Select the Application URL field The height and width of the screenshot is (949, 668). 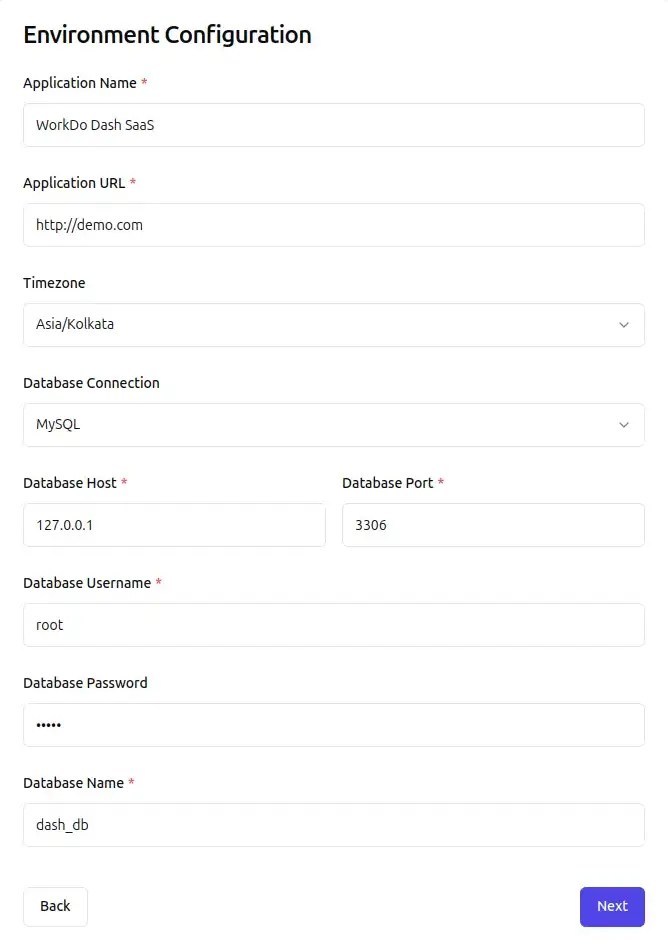(334, 225)
